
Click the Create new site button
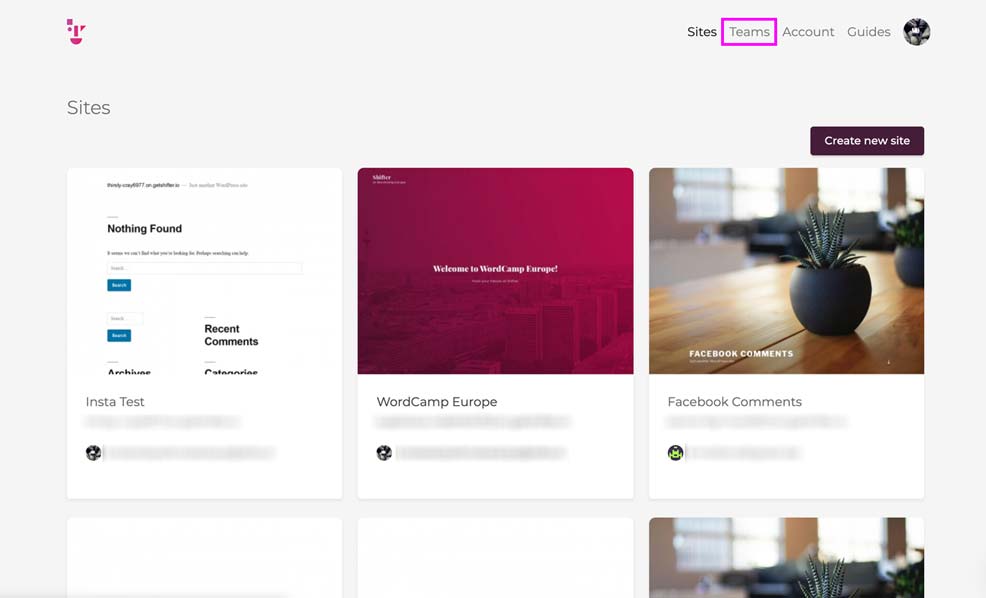(x=867, y=141)
